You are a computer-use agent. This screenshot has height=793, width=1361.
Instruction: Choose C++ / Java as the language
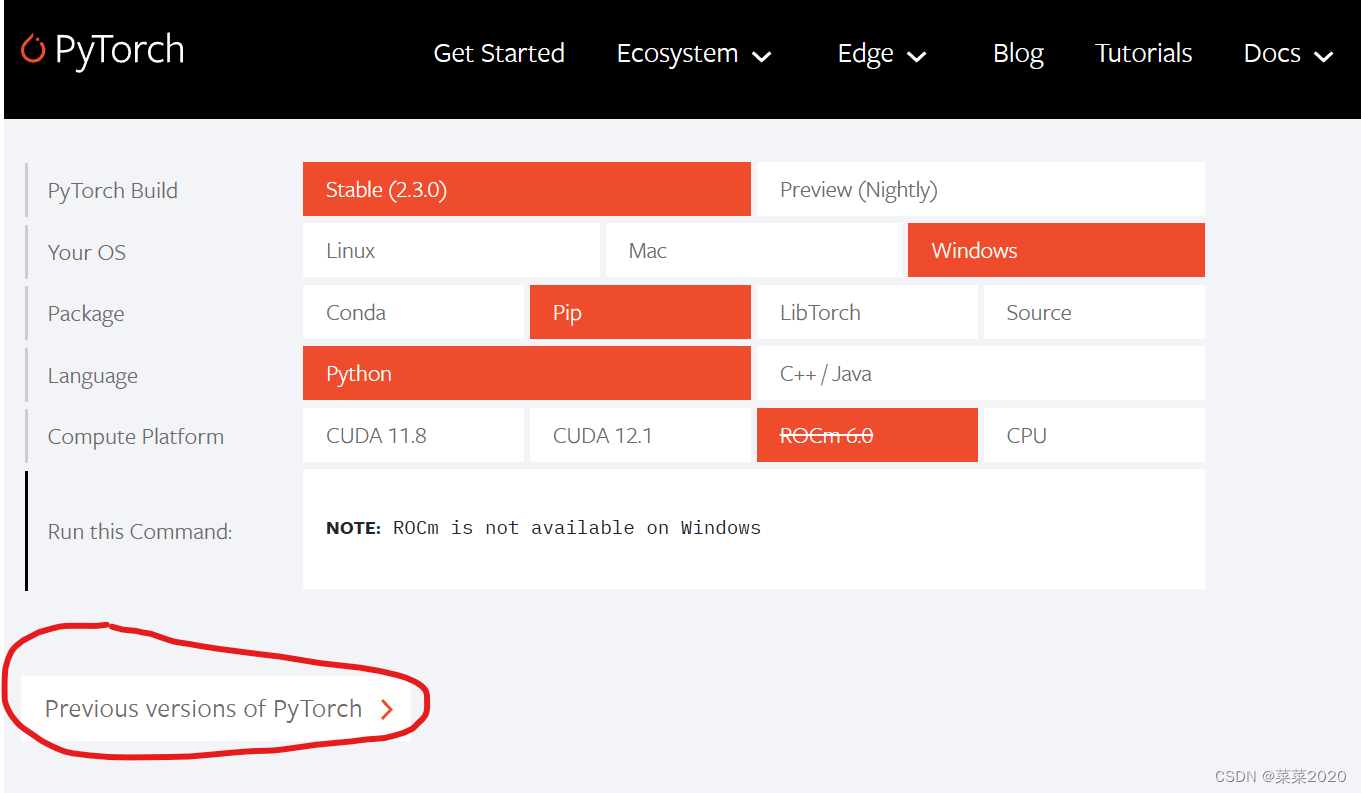click(x=980, y=373)
